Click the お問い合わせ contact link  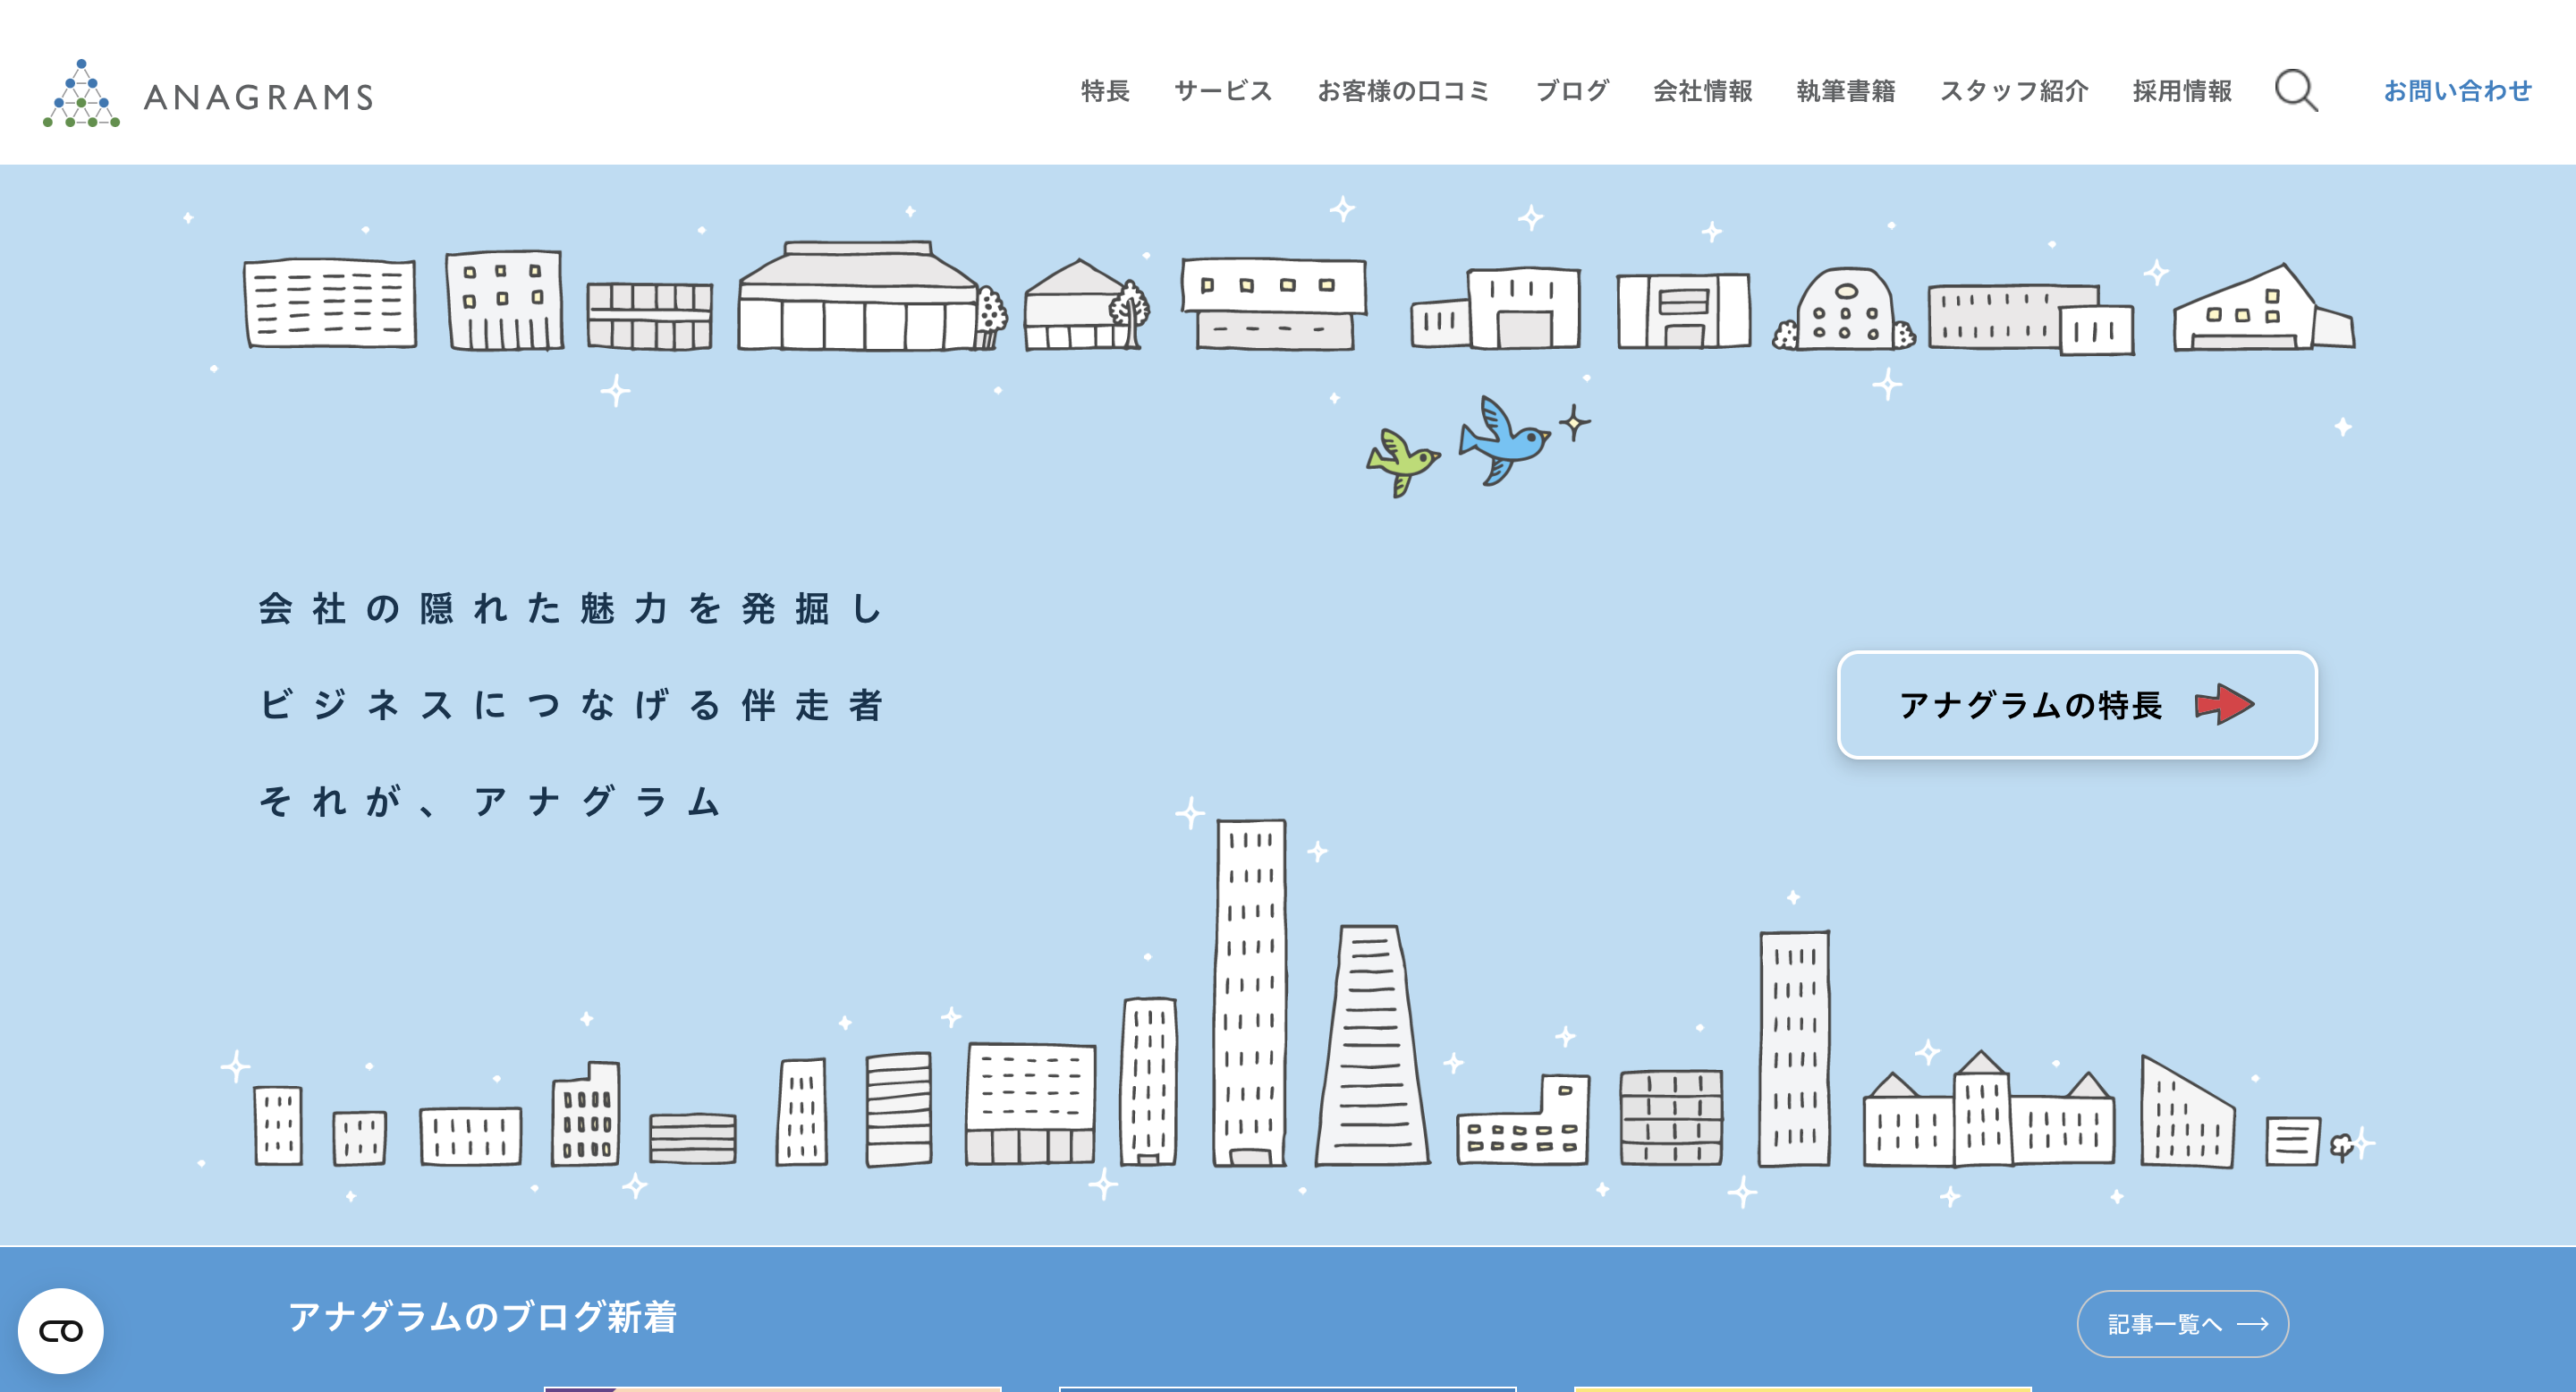coord(2457,91)
